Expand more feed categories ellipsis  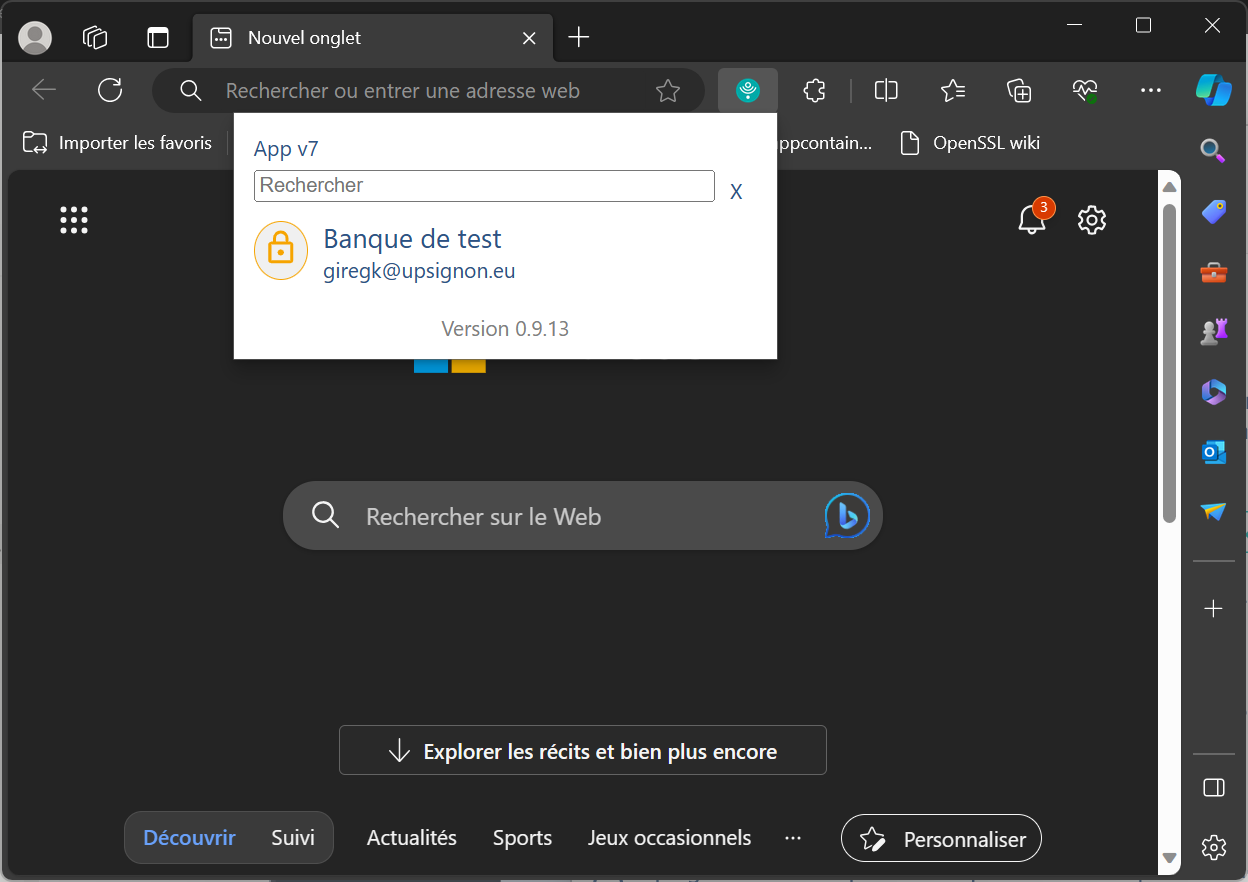pos(793,838)
